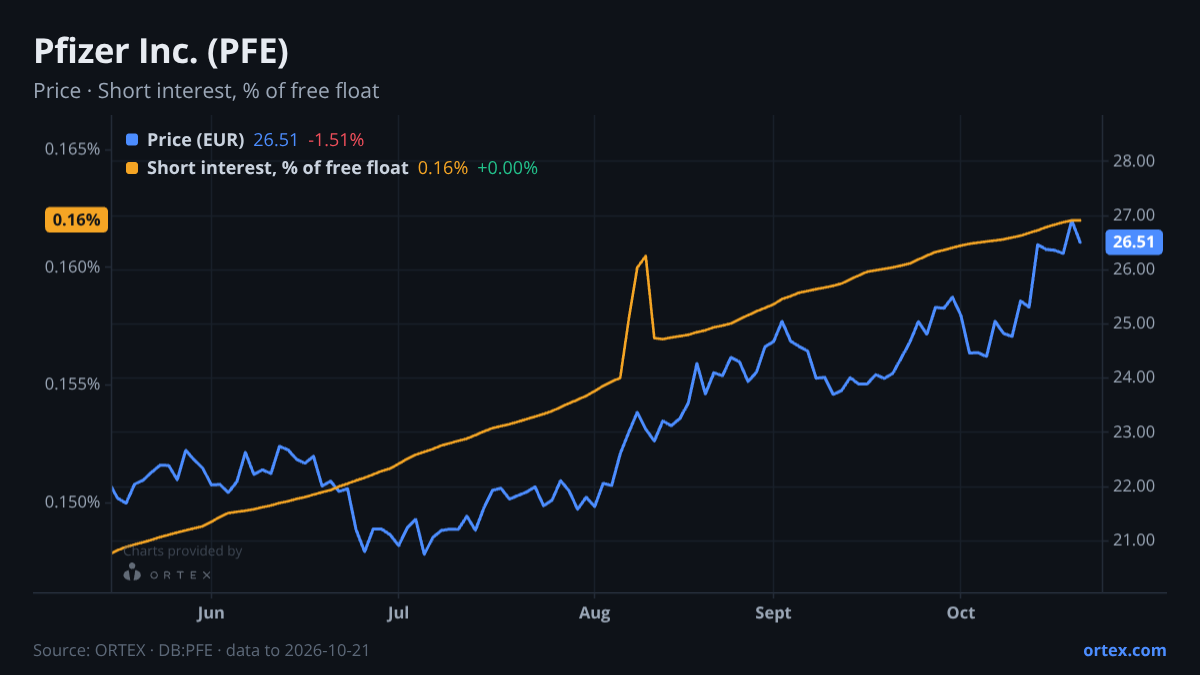Viewport: 1200px width, 675px height.
Task: Click the 0.165% left axis label
Action: pyautogui.click(x=72, y=150)
